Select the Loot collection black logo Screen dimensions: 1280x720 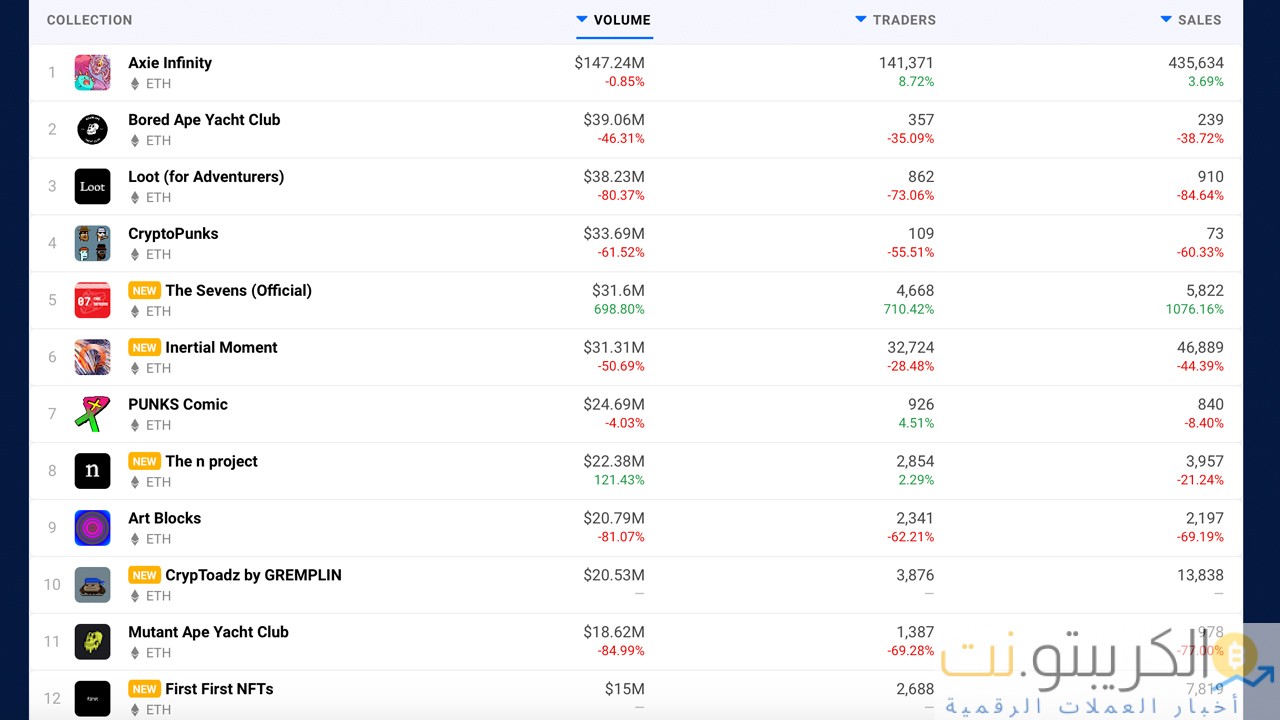coord(92,187)
